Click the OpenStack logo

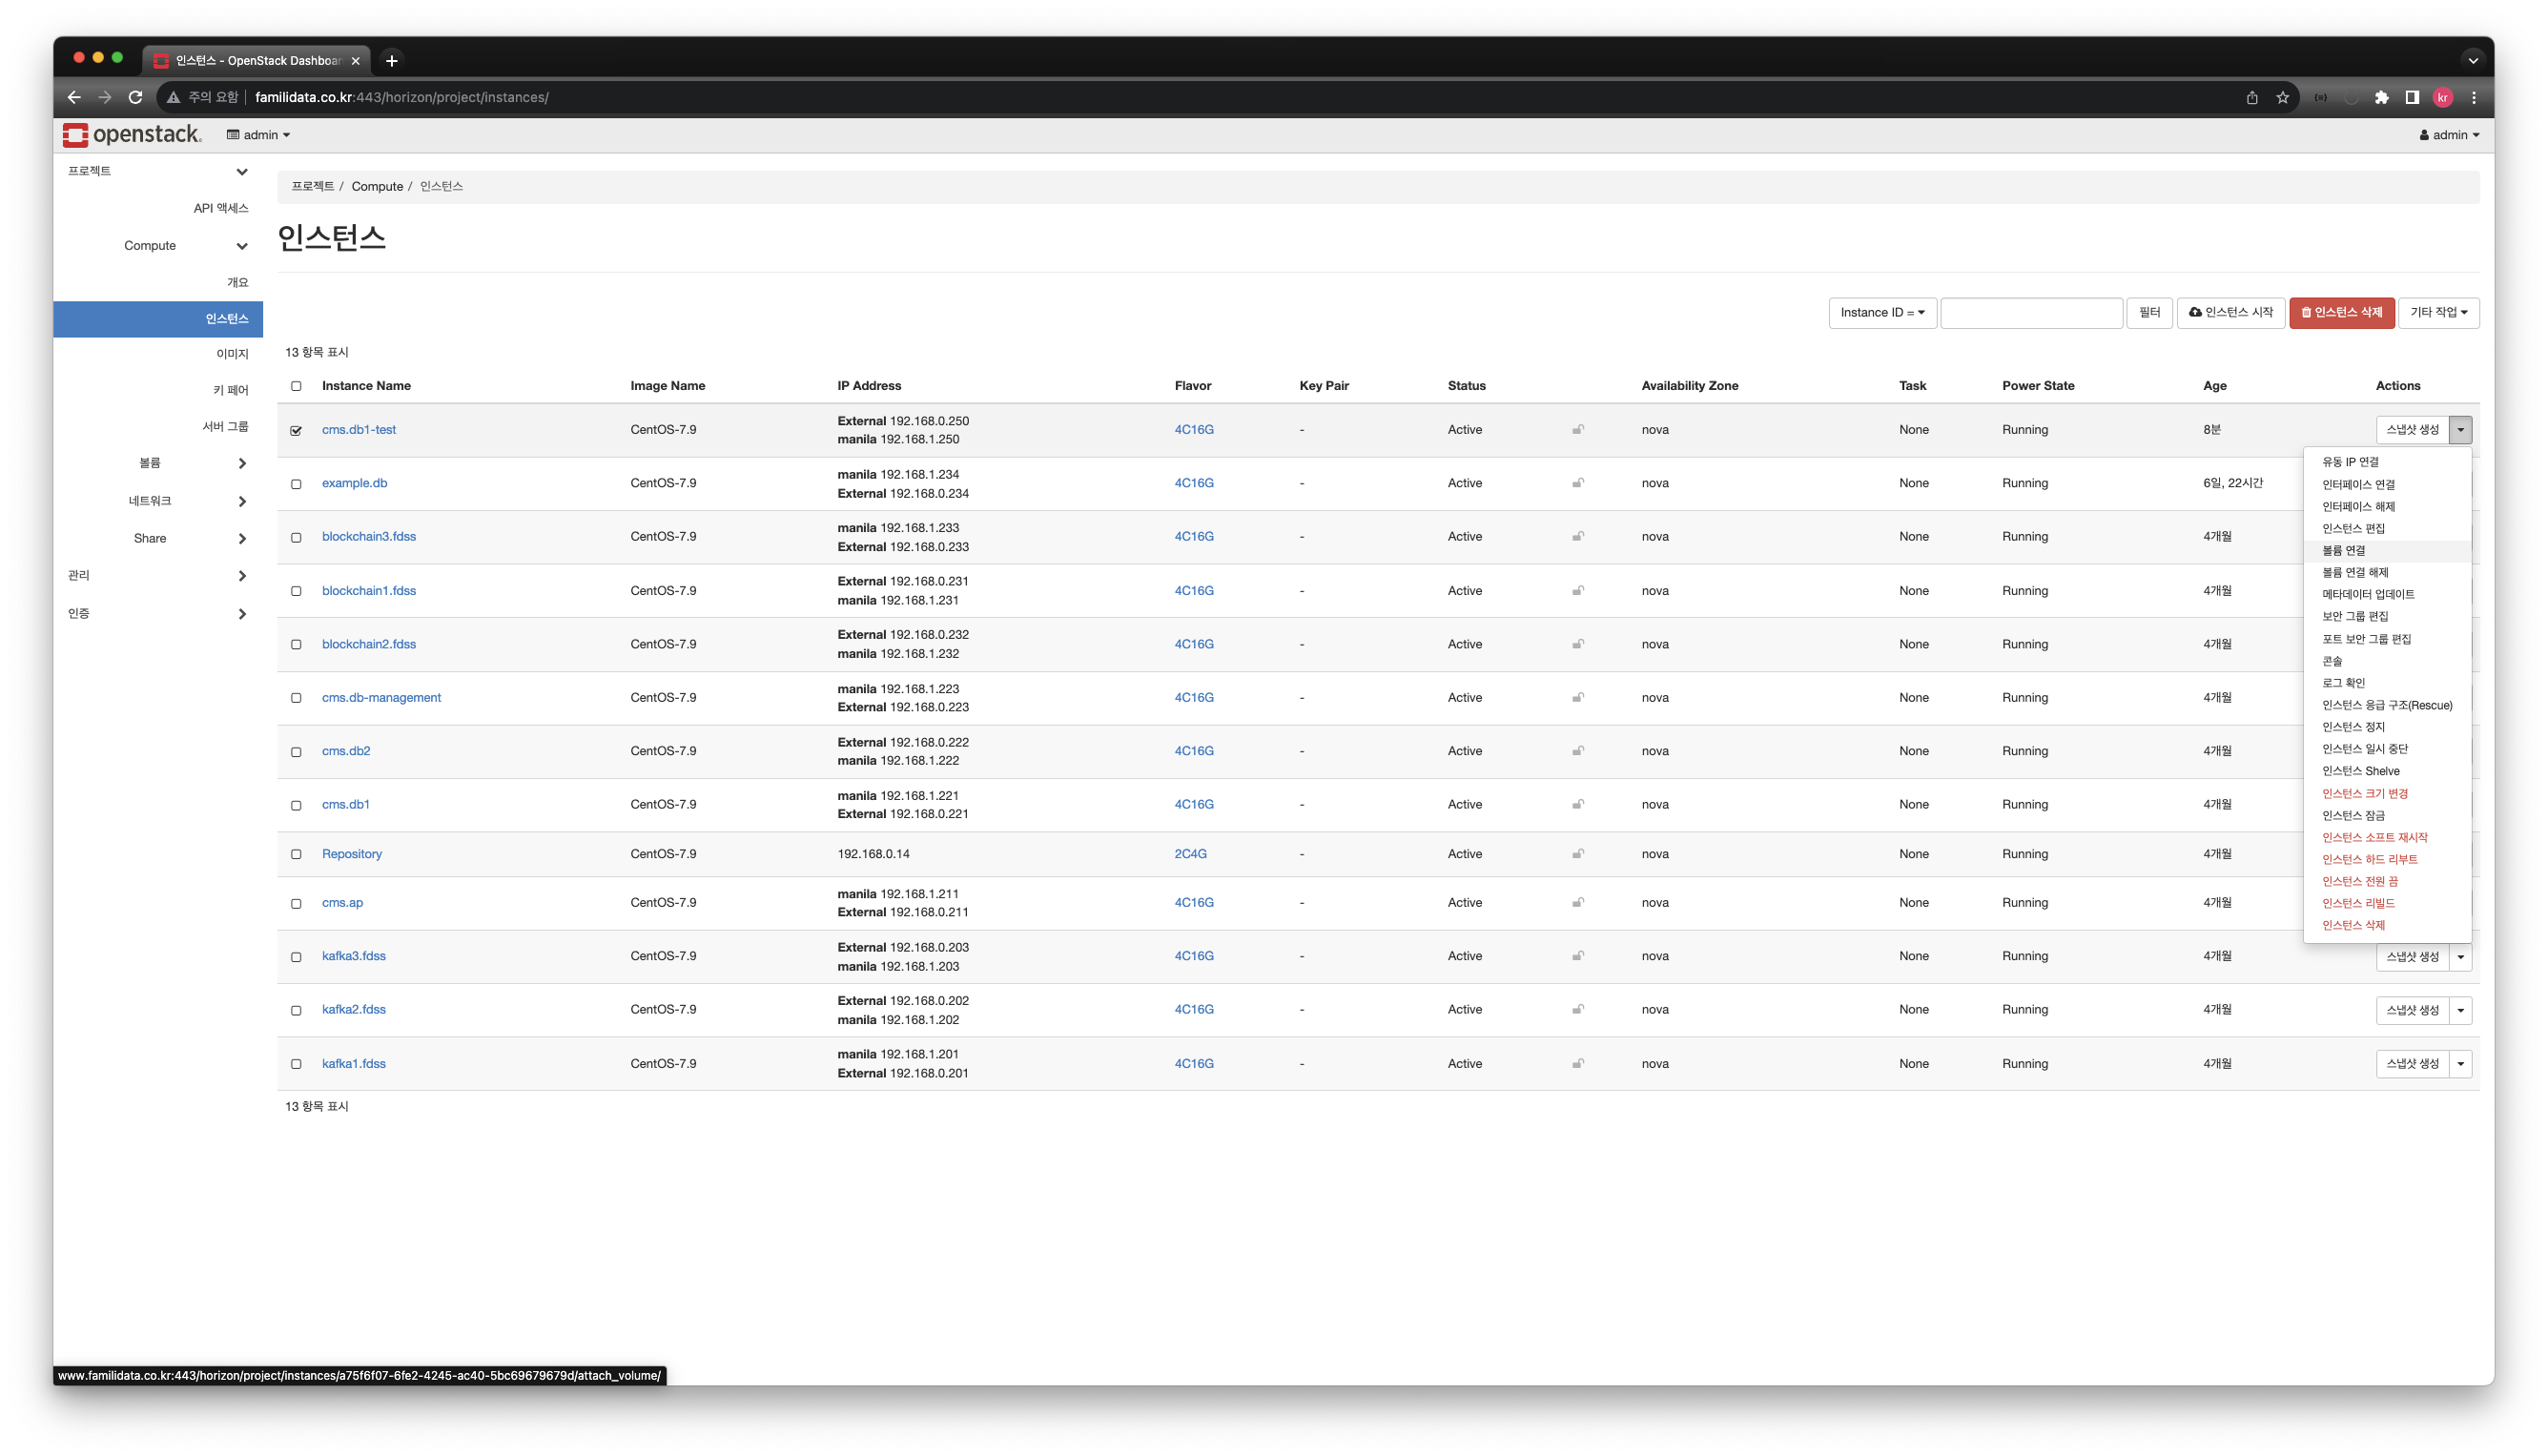(131, 135)
